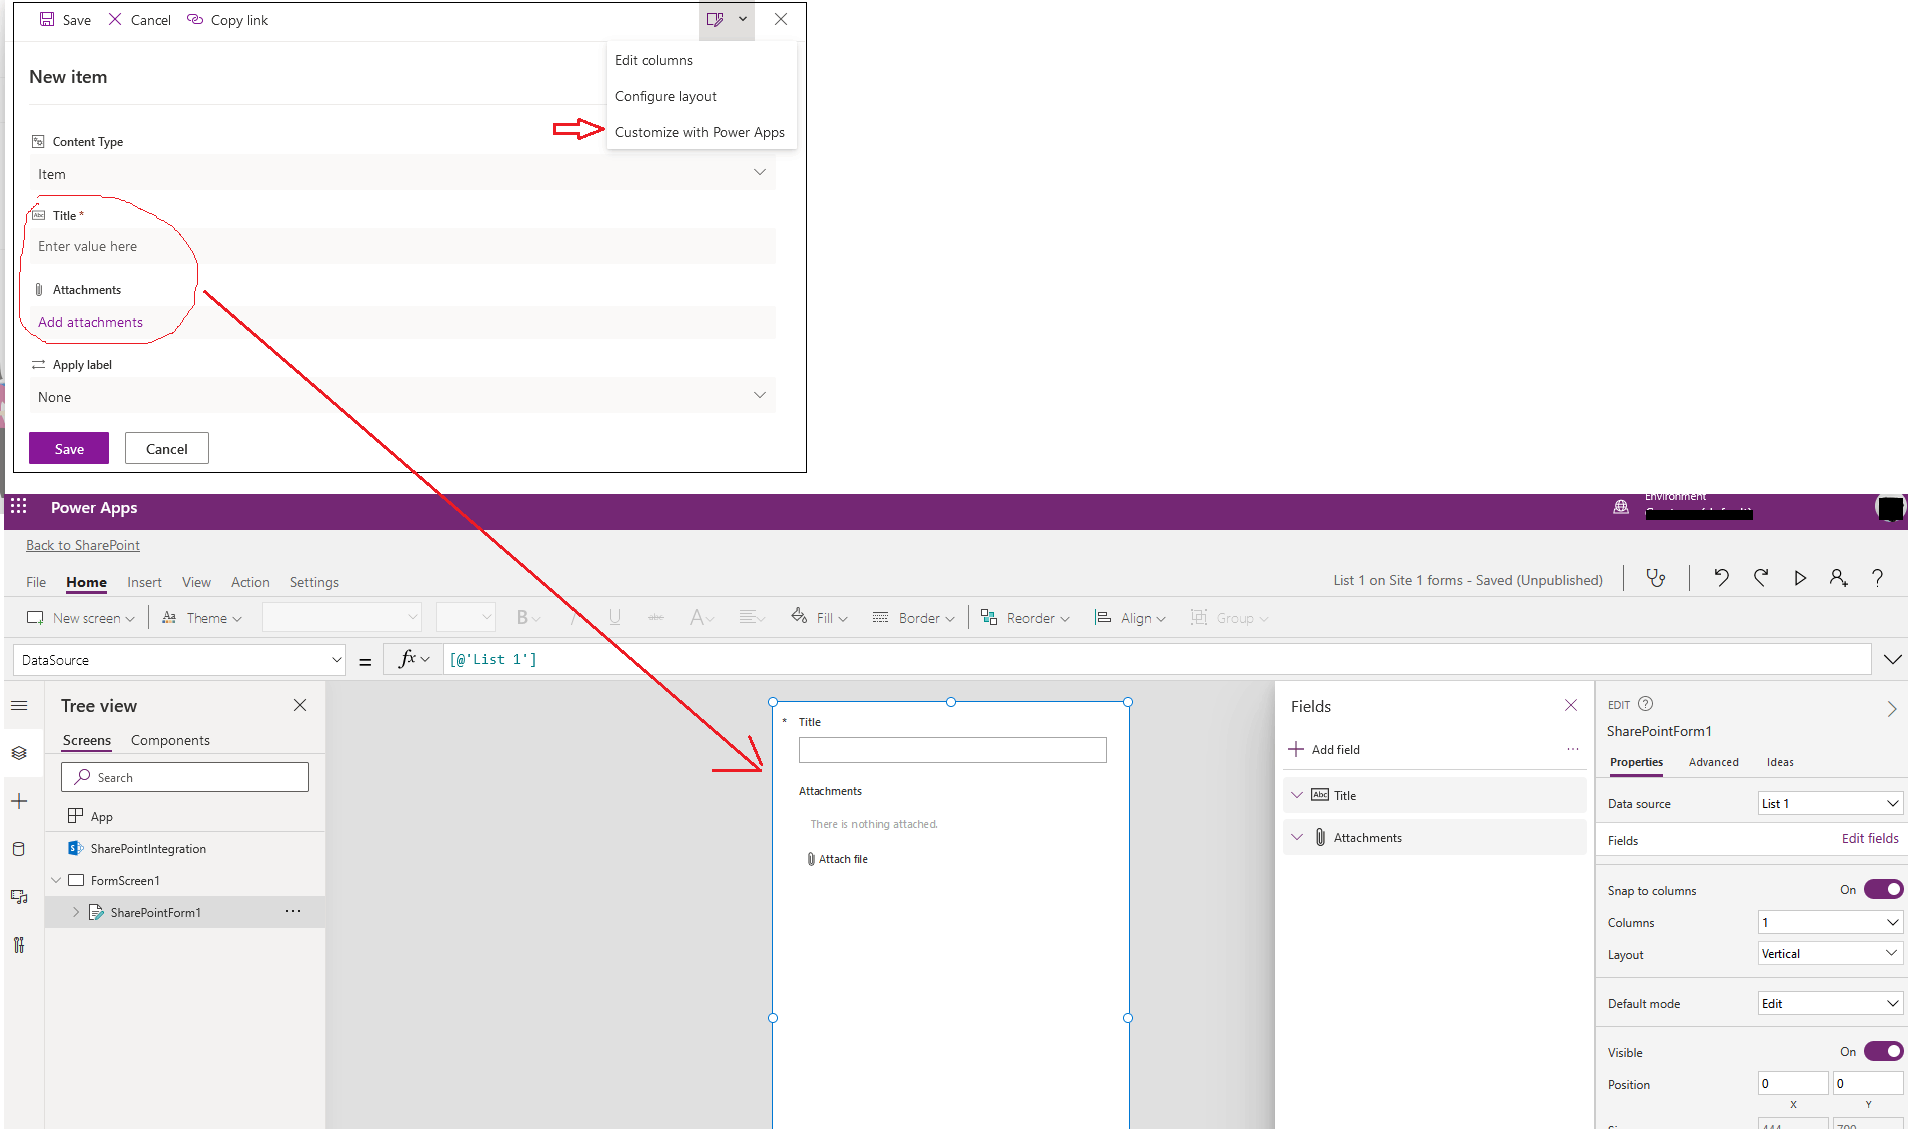Select Configure layout menu entry

point(666,96)
